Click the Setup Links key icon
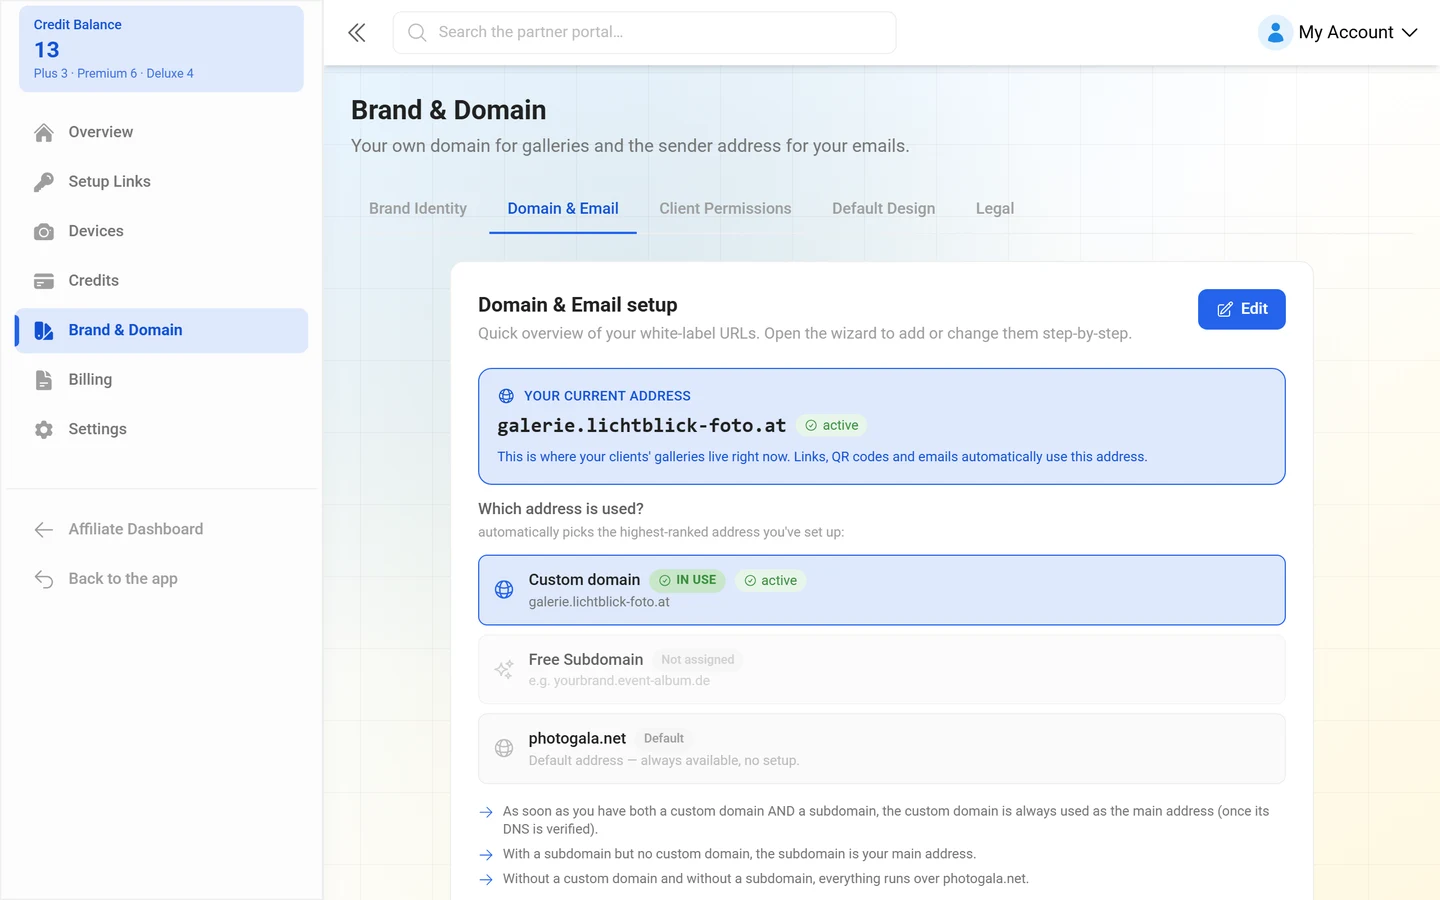 click(44, 182)
